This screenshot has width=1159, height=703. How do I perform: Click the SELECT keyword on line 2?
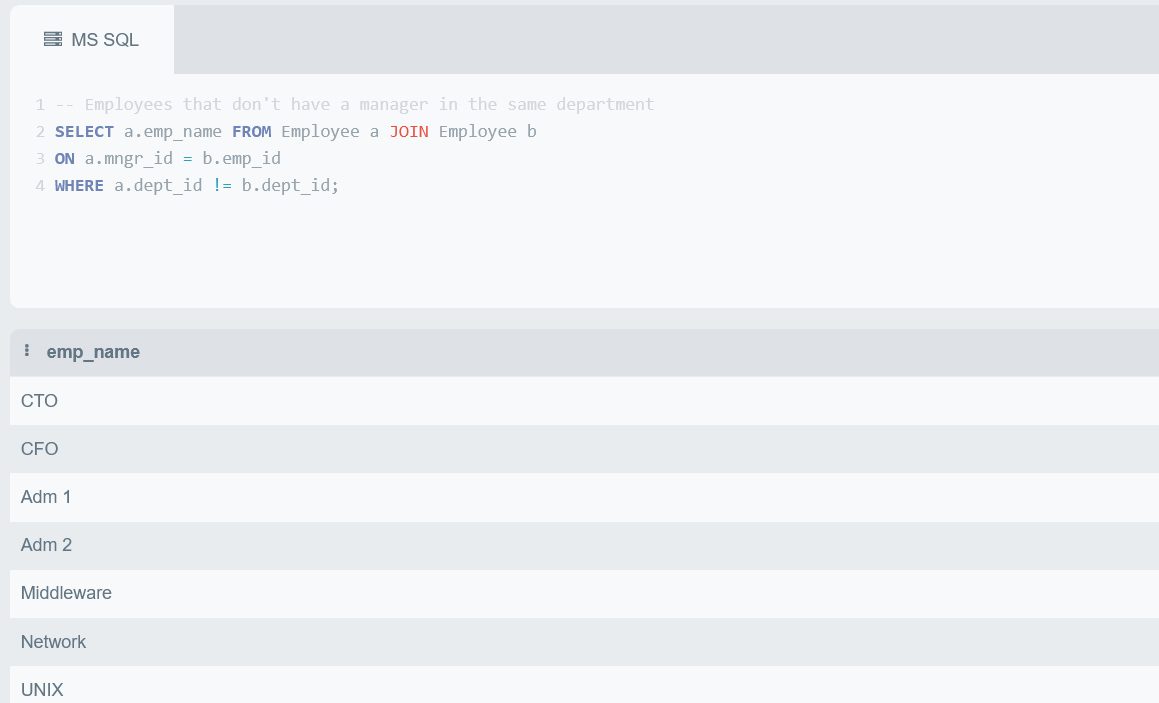point(84,132)
